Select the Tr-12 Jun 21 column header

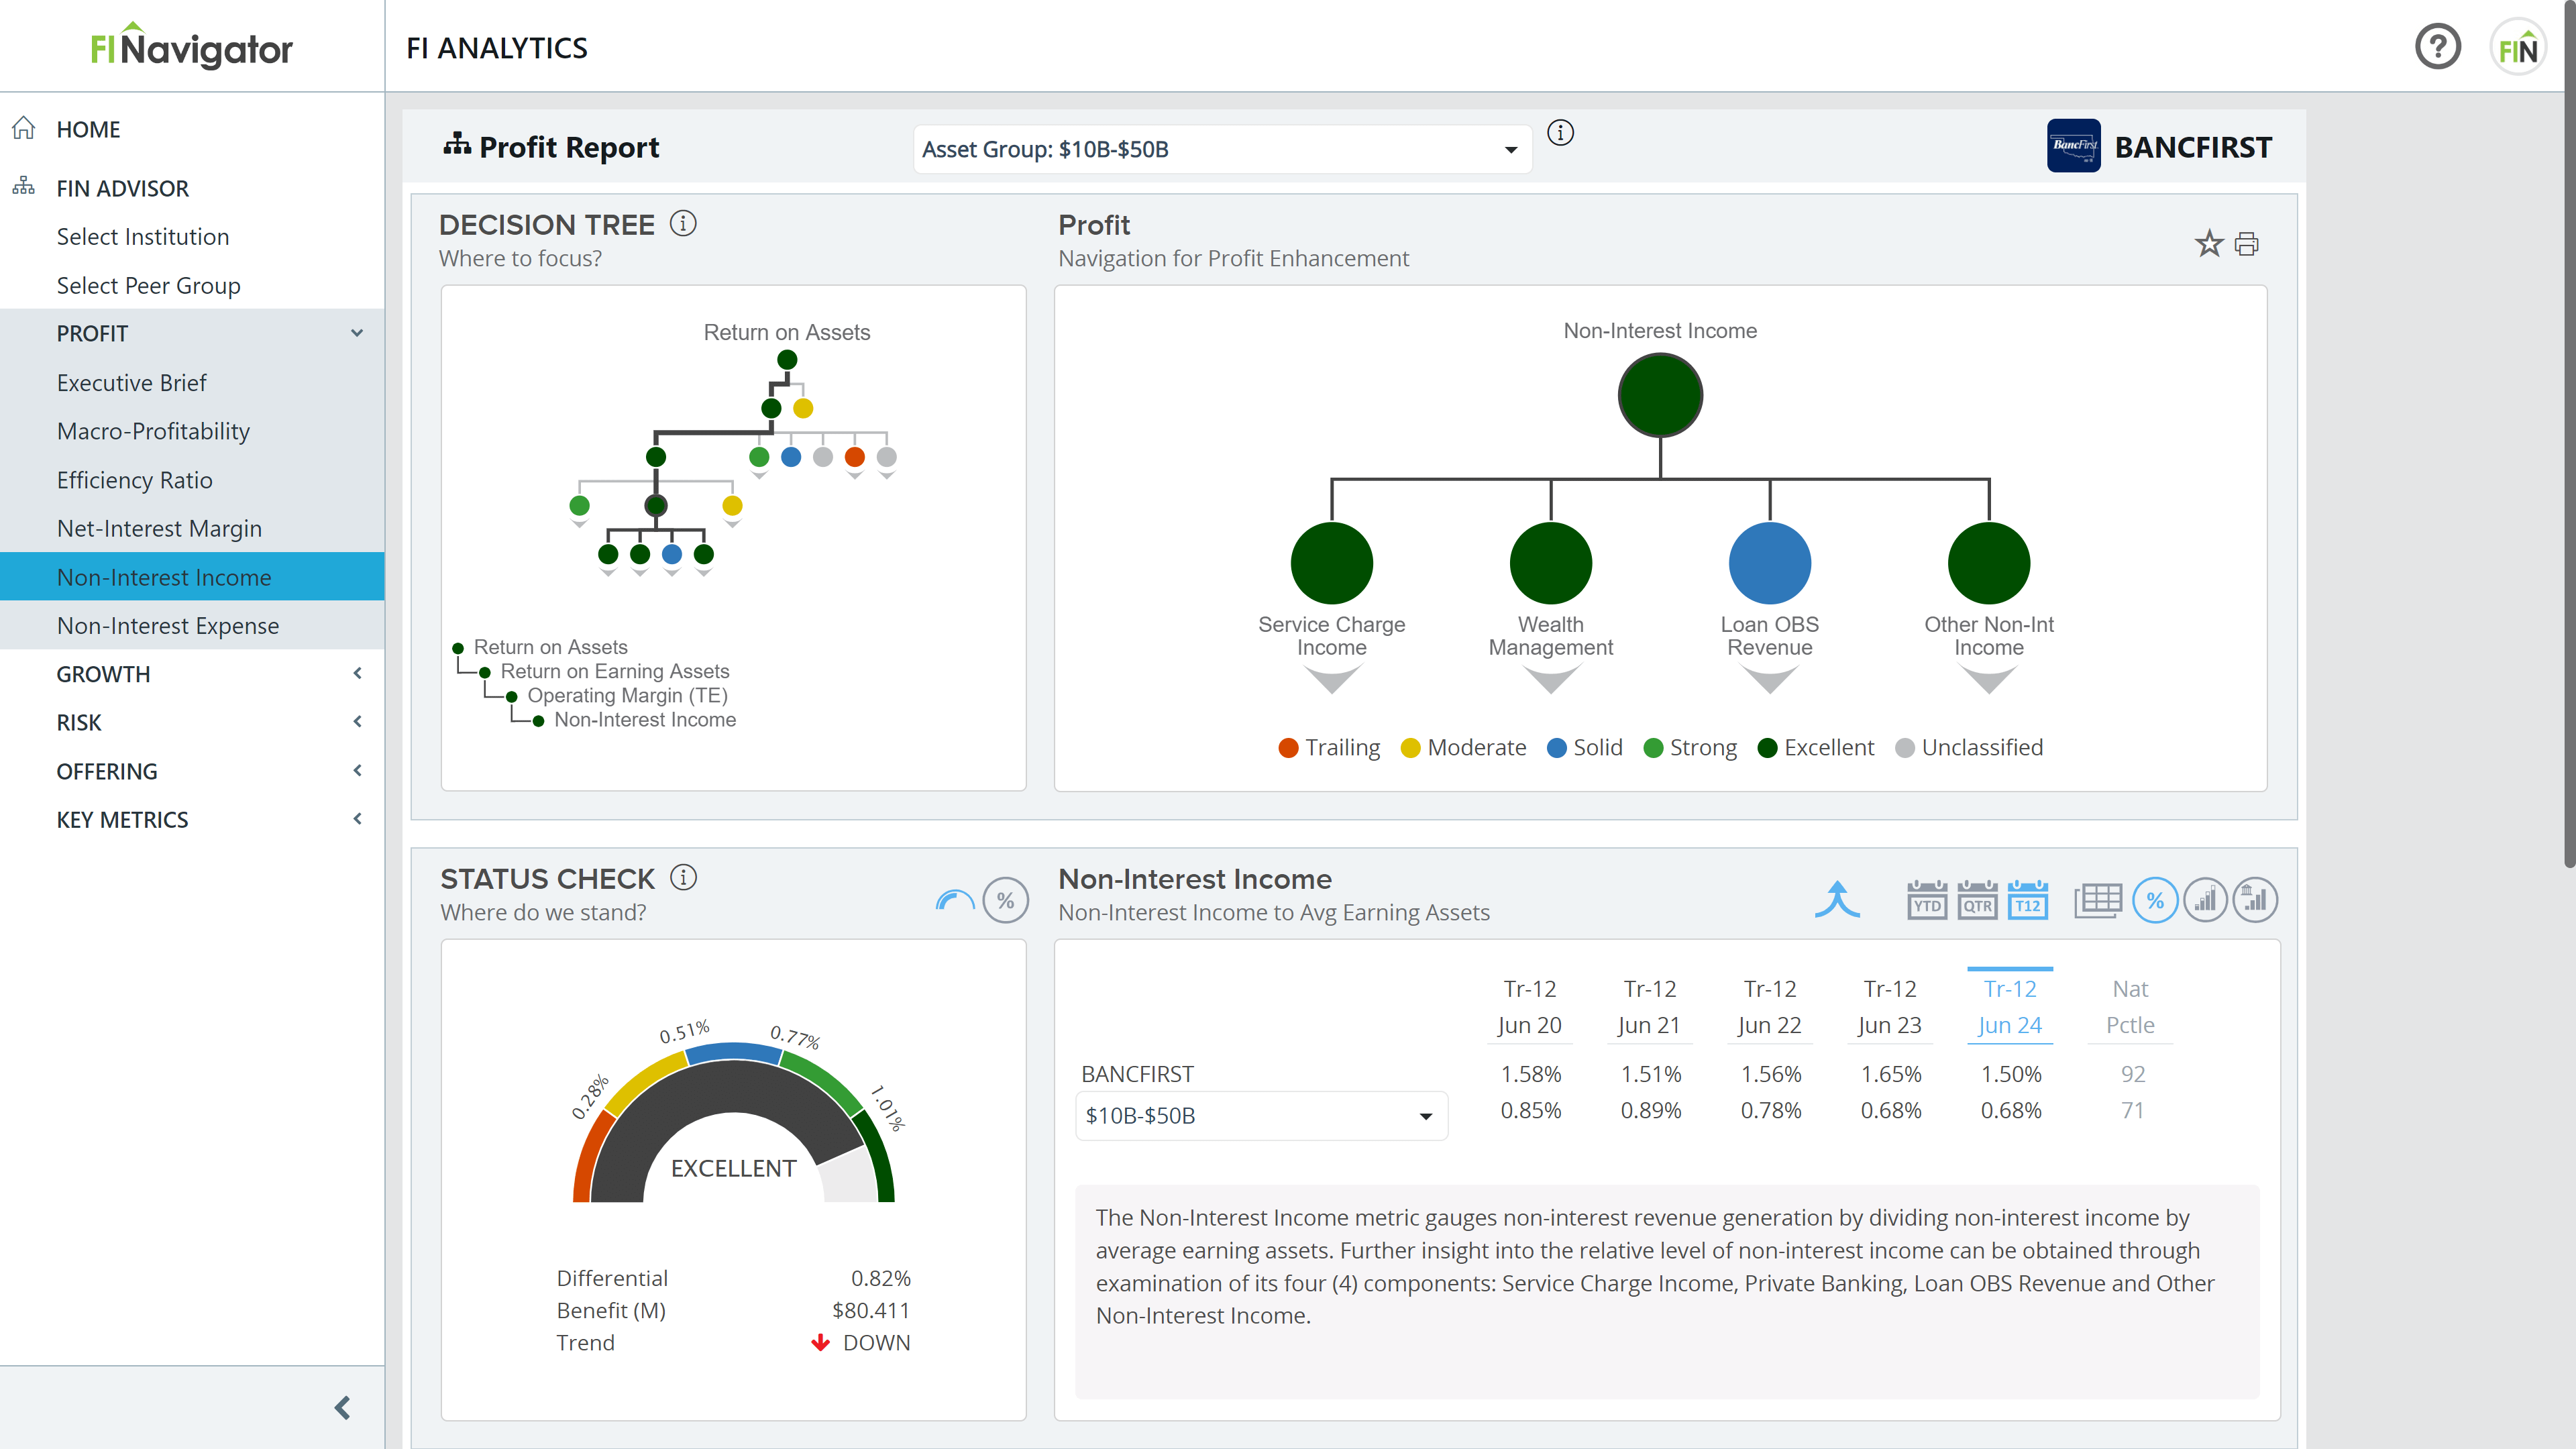coord(1649,1006)
